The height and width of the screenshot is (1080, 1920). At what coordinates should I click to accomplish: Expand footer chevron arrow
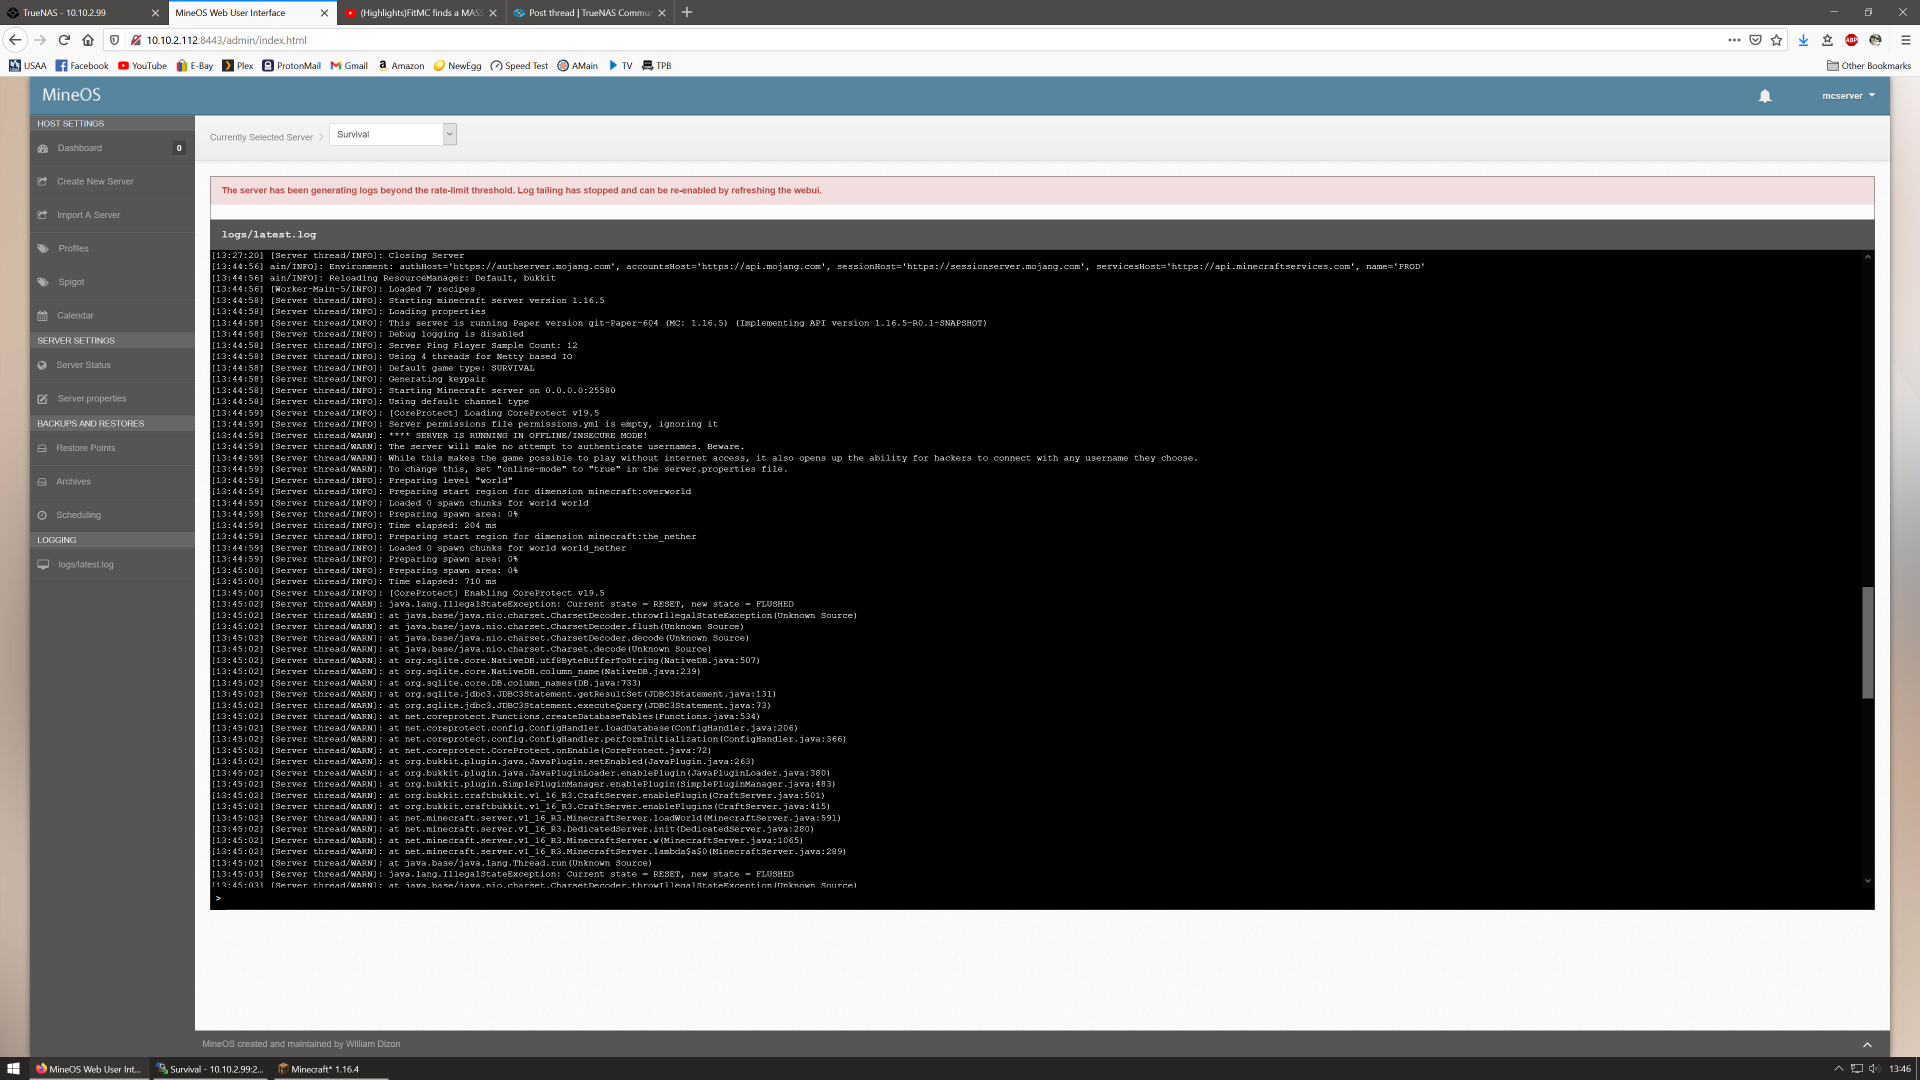(1866, 1044)
